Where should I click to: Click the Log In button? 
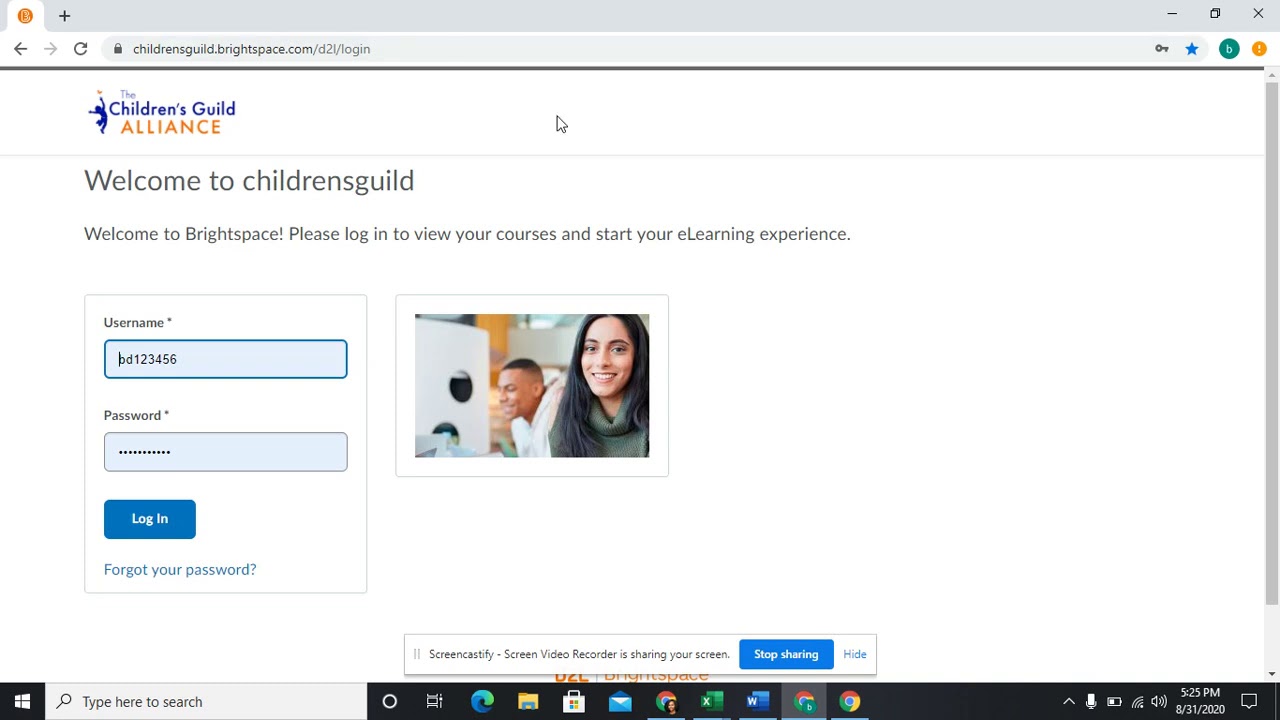[150, 519]
